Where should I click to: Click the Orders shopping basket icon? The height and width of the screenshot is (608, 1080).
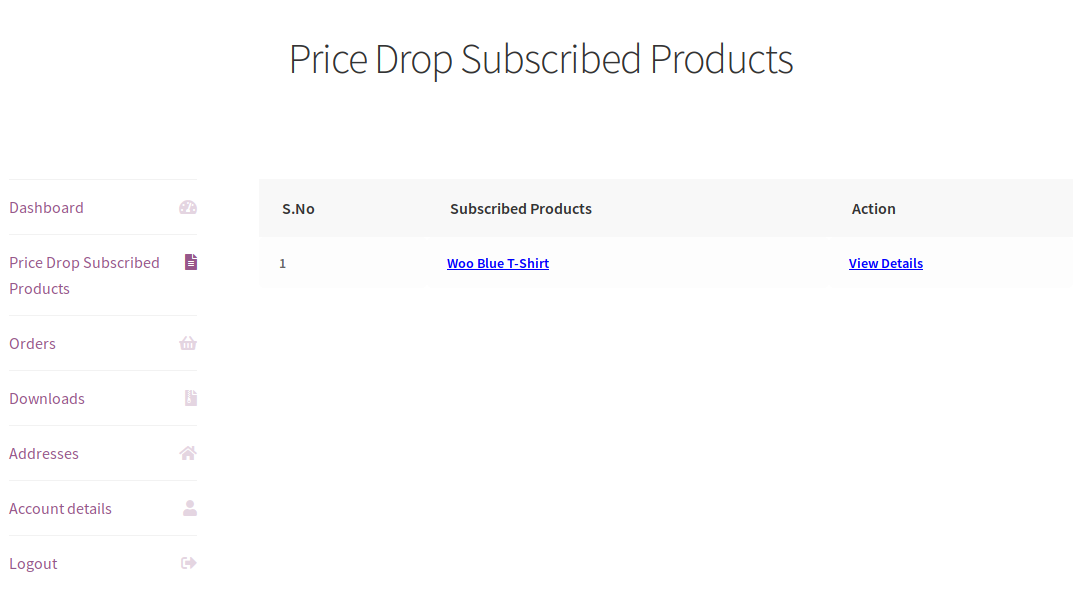(x=188, y=343)
